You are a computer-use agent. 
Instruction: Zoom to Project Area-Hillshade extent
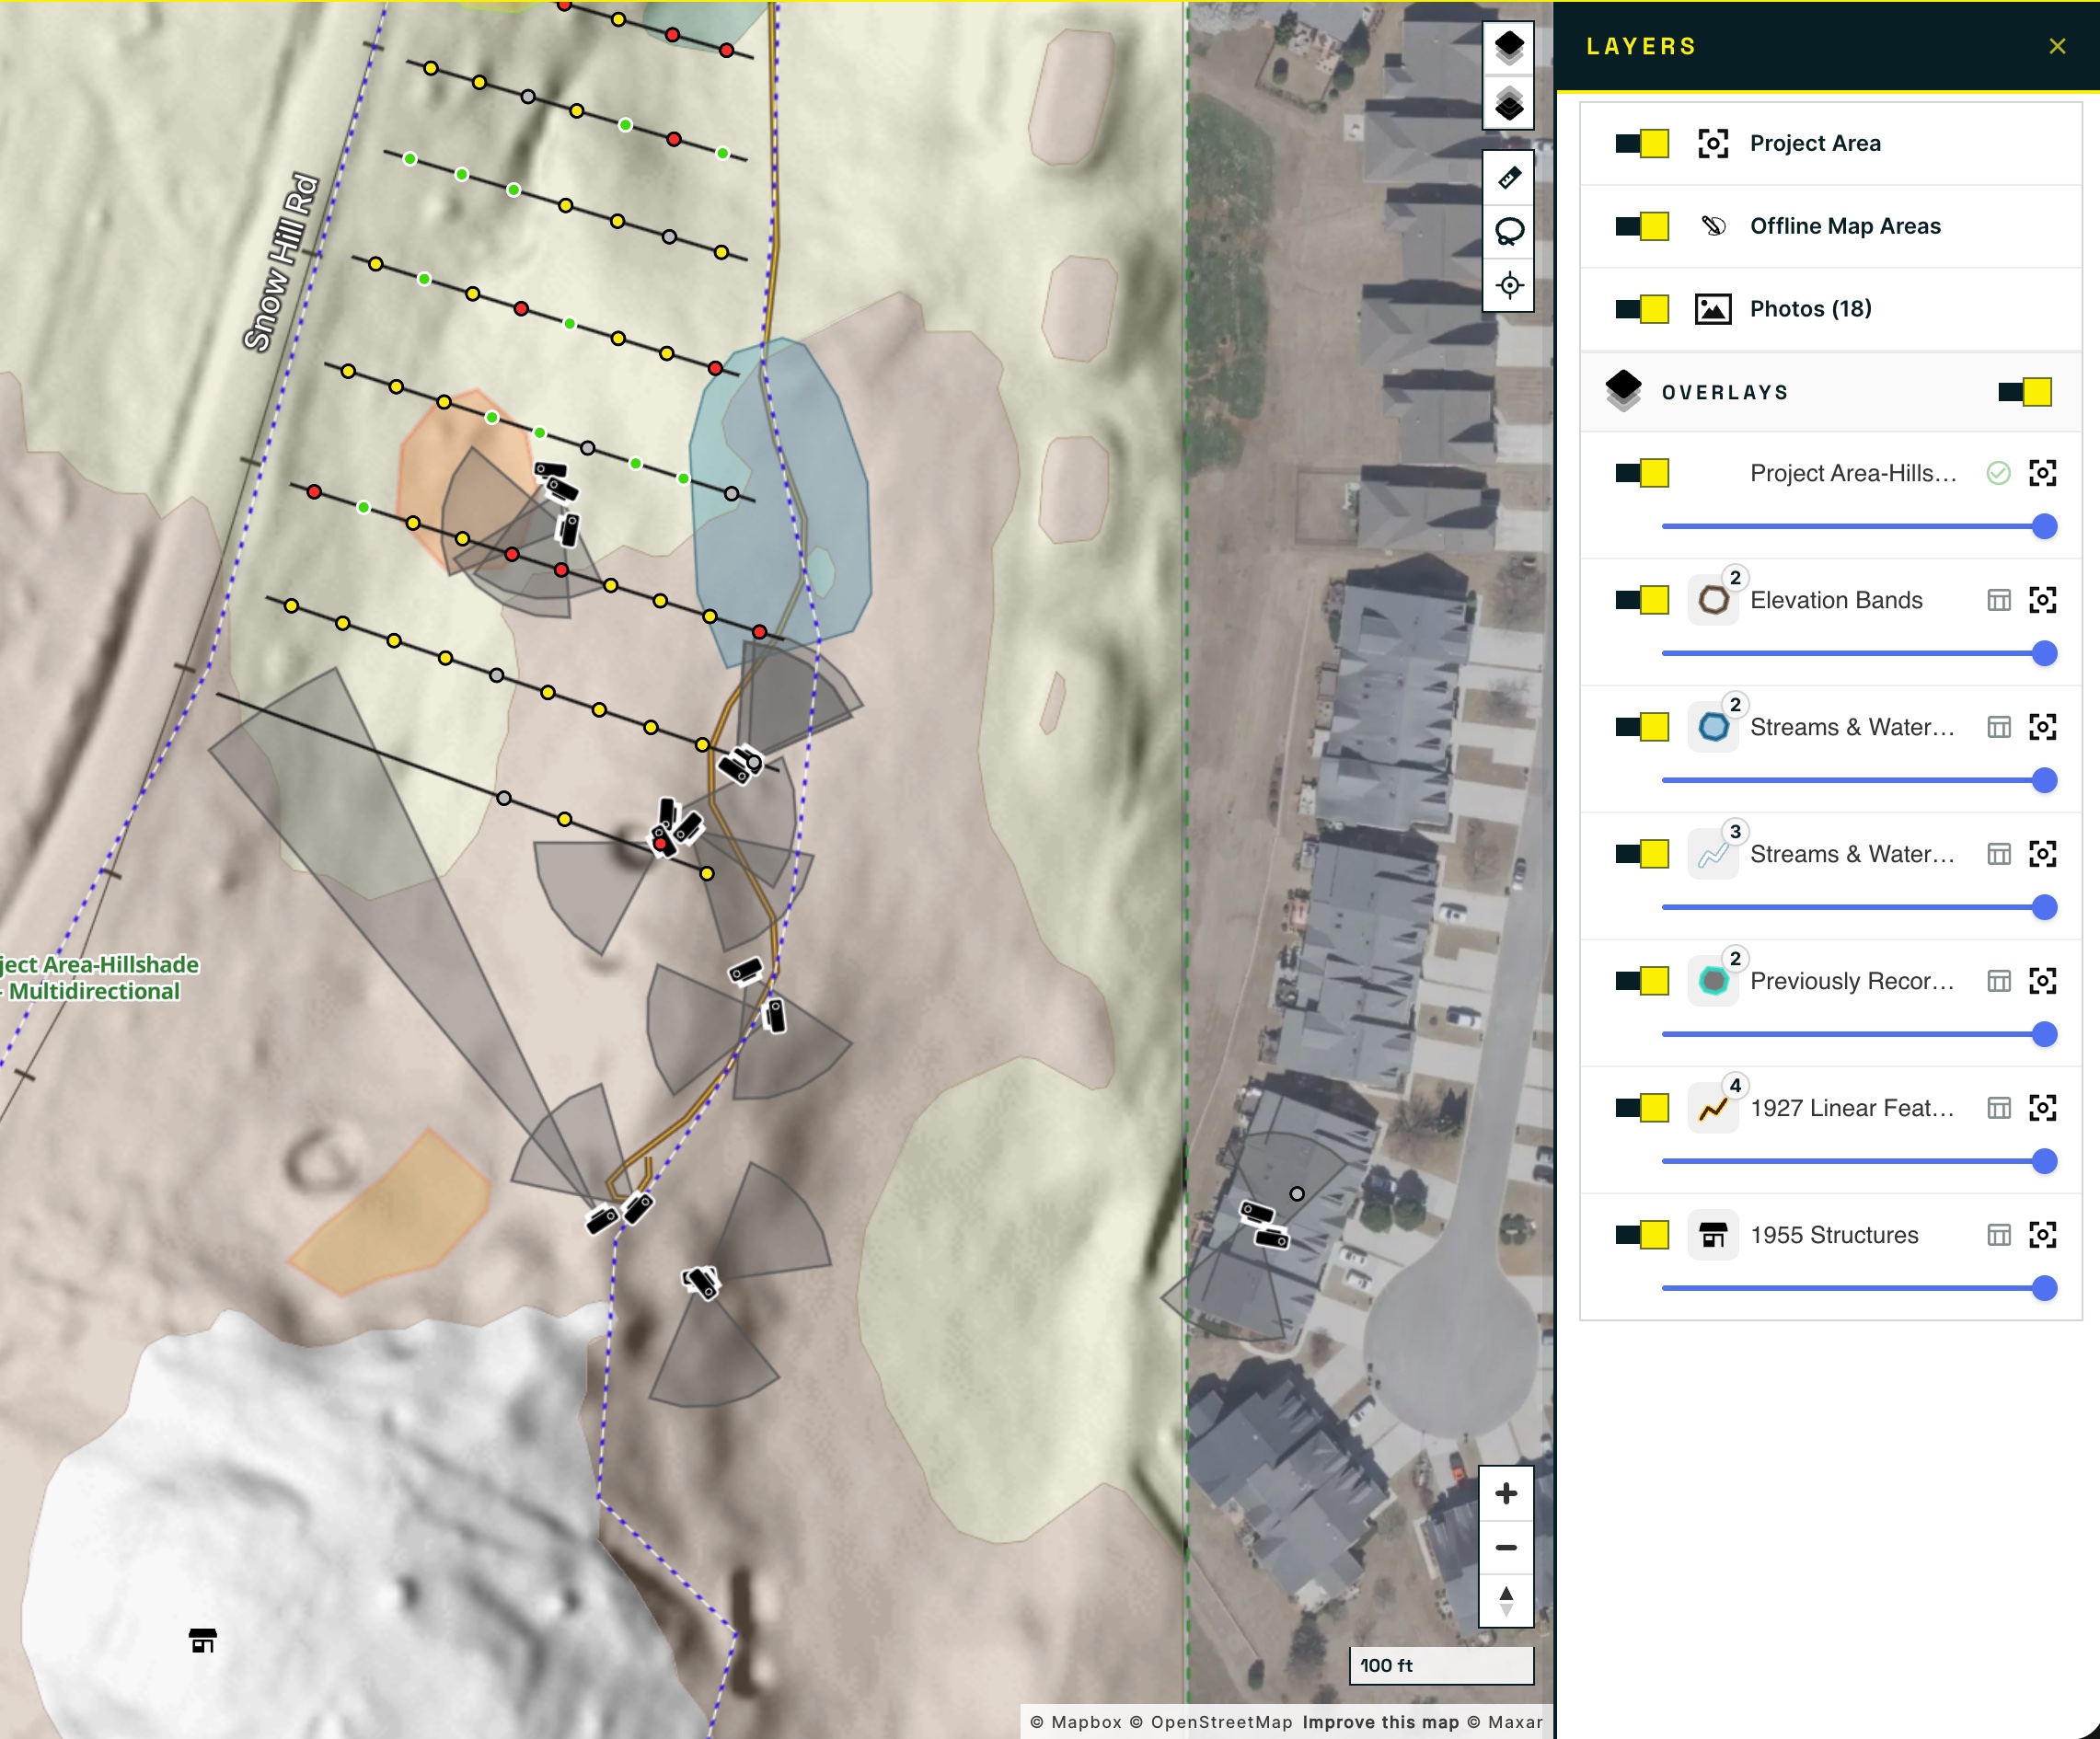tap(2043, 473)
